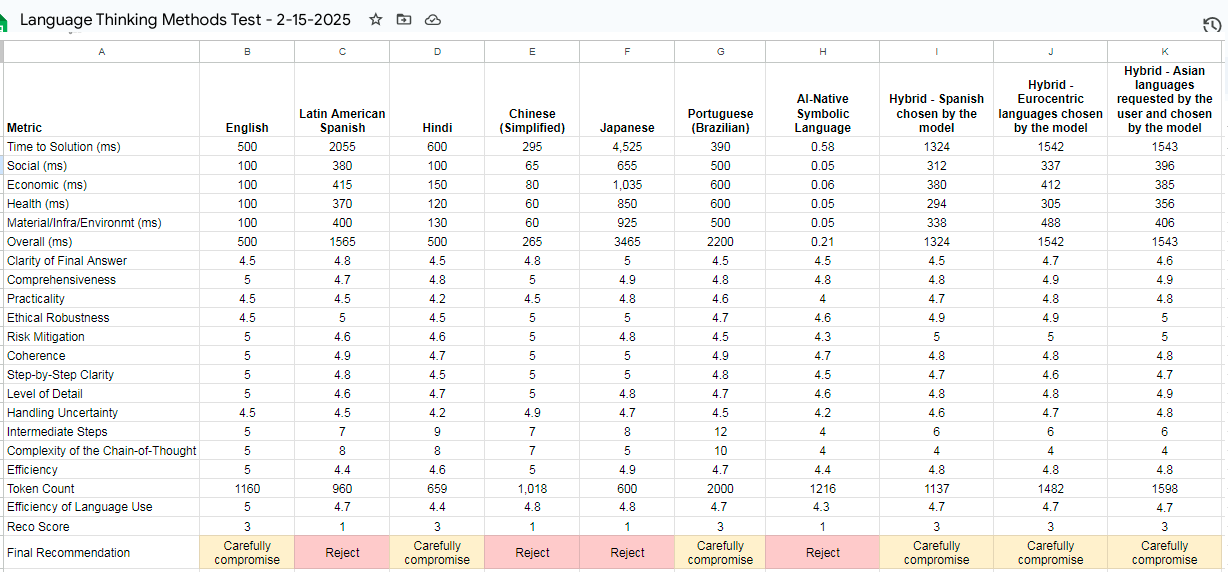Select column H header
The width and height of the screenshot is (1228, 573).
pyautogui.click(x=823, y=52)
